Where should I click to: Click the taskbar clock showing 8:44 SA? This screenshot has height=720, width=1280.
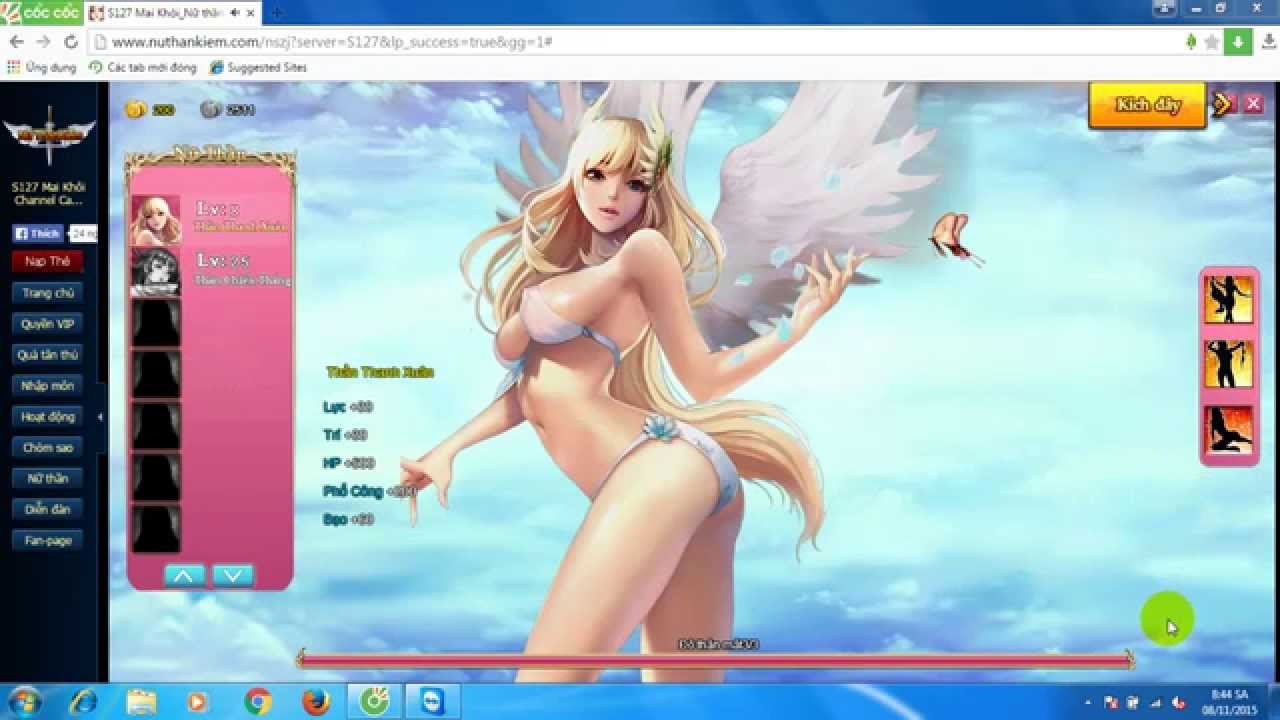click(1229, 701)
